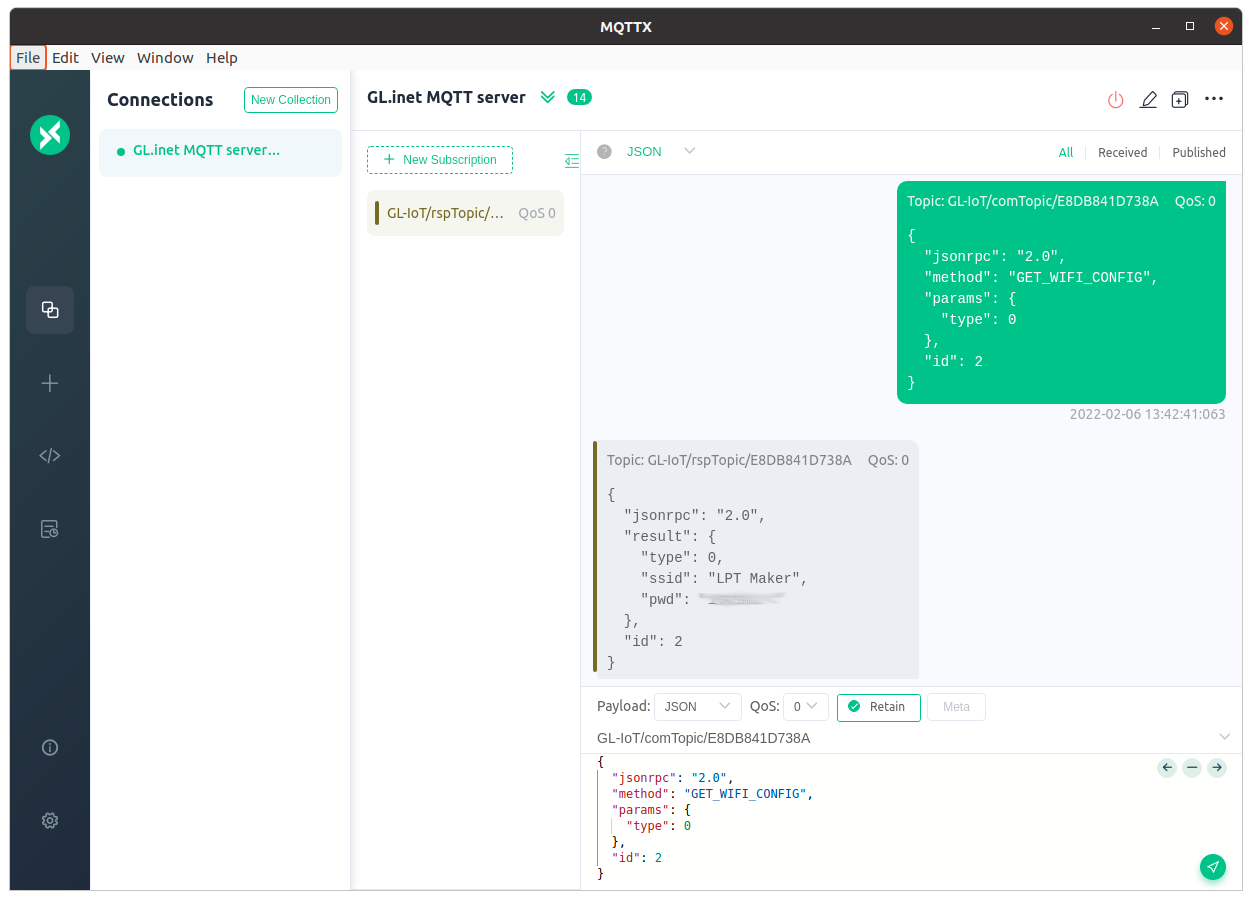The image size is (1252, 900).
Task: Open the Settings gear icon
Action: pyautogui.click(x=50, y=820)
